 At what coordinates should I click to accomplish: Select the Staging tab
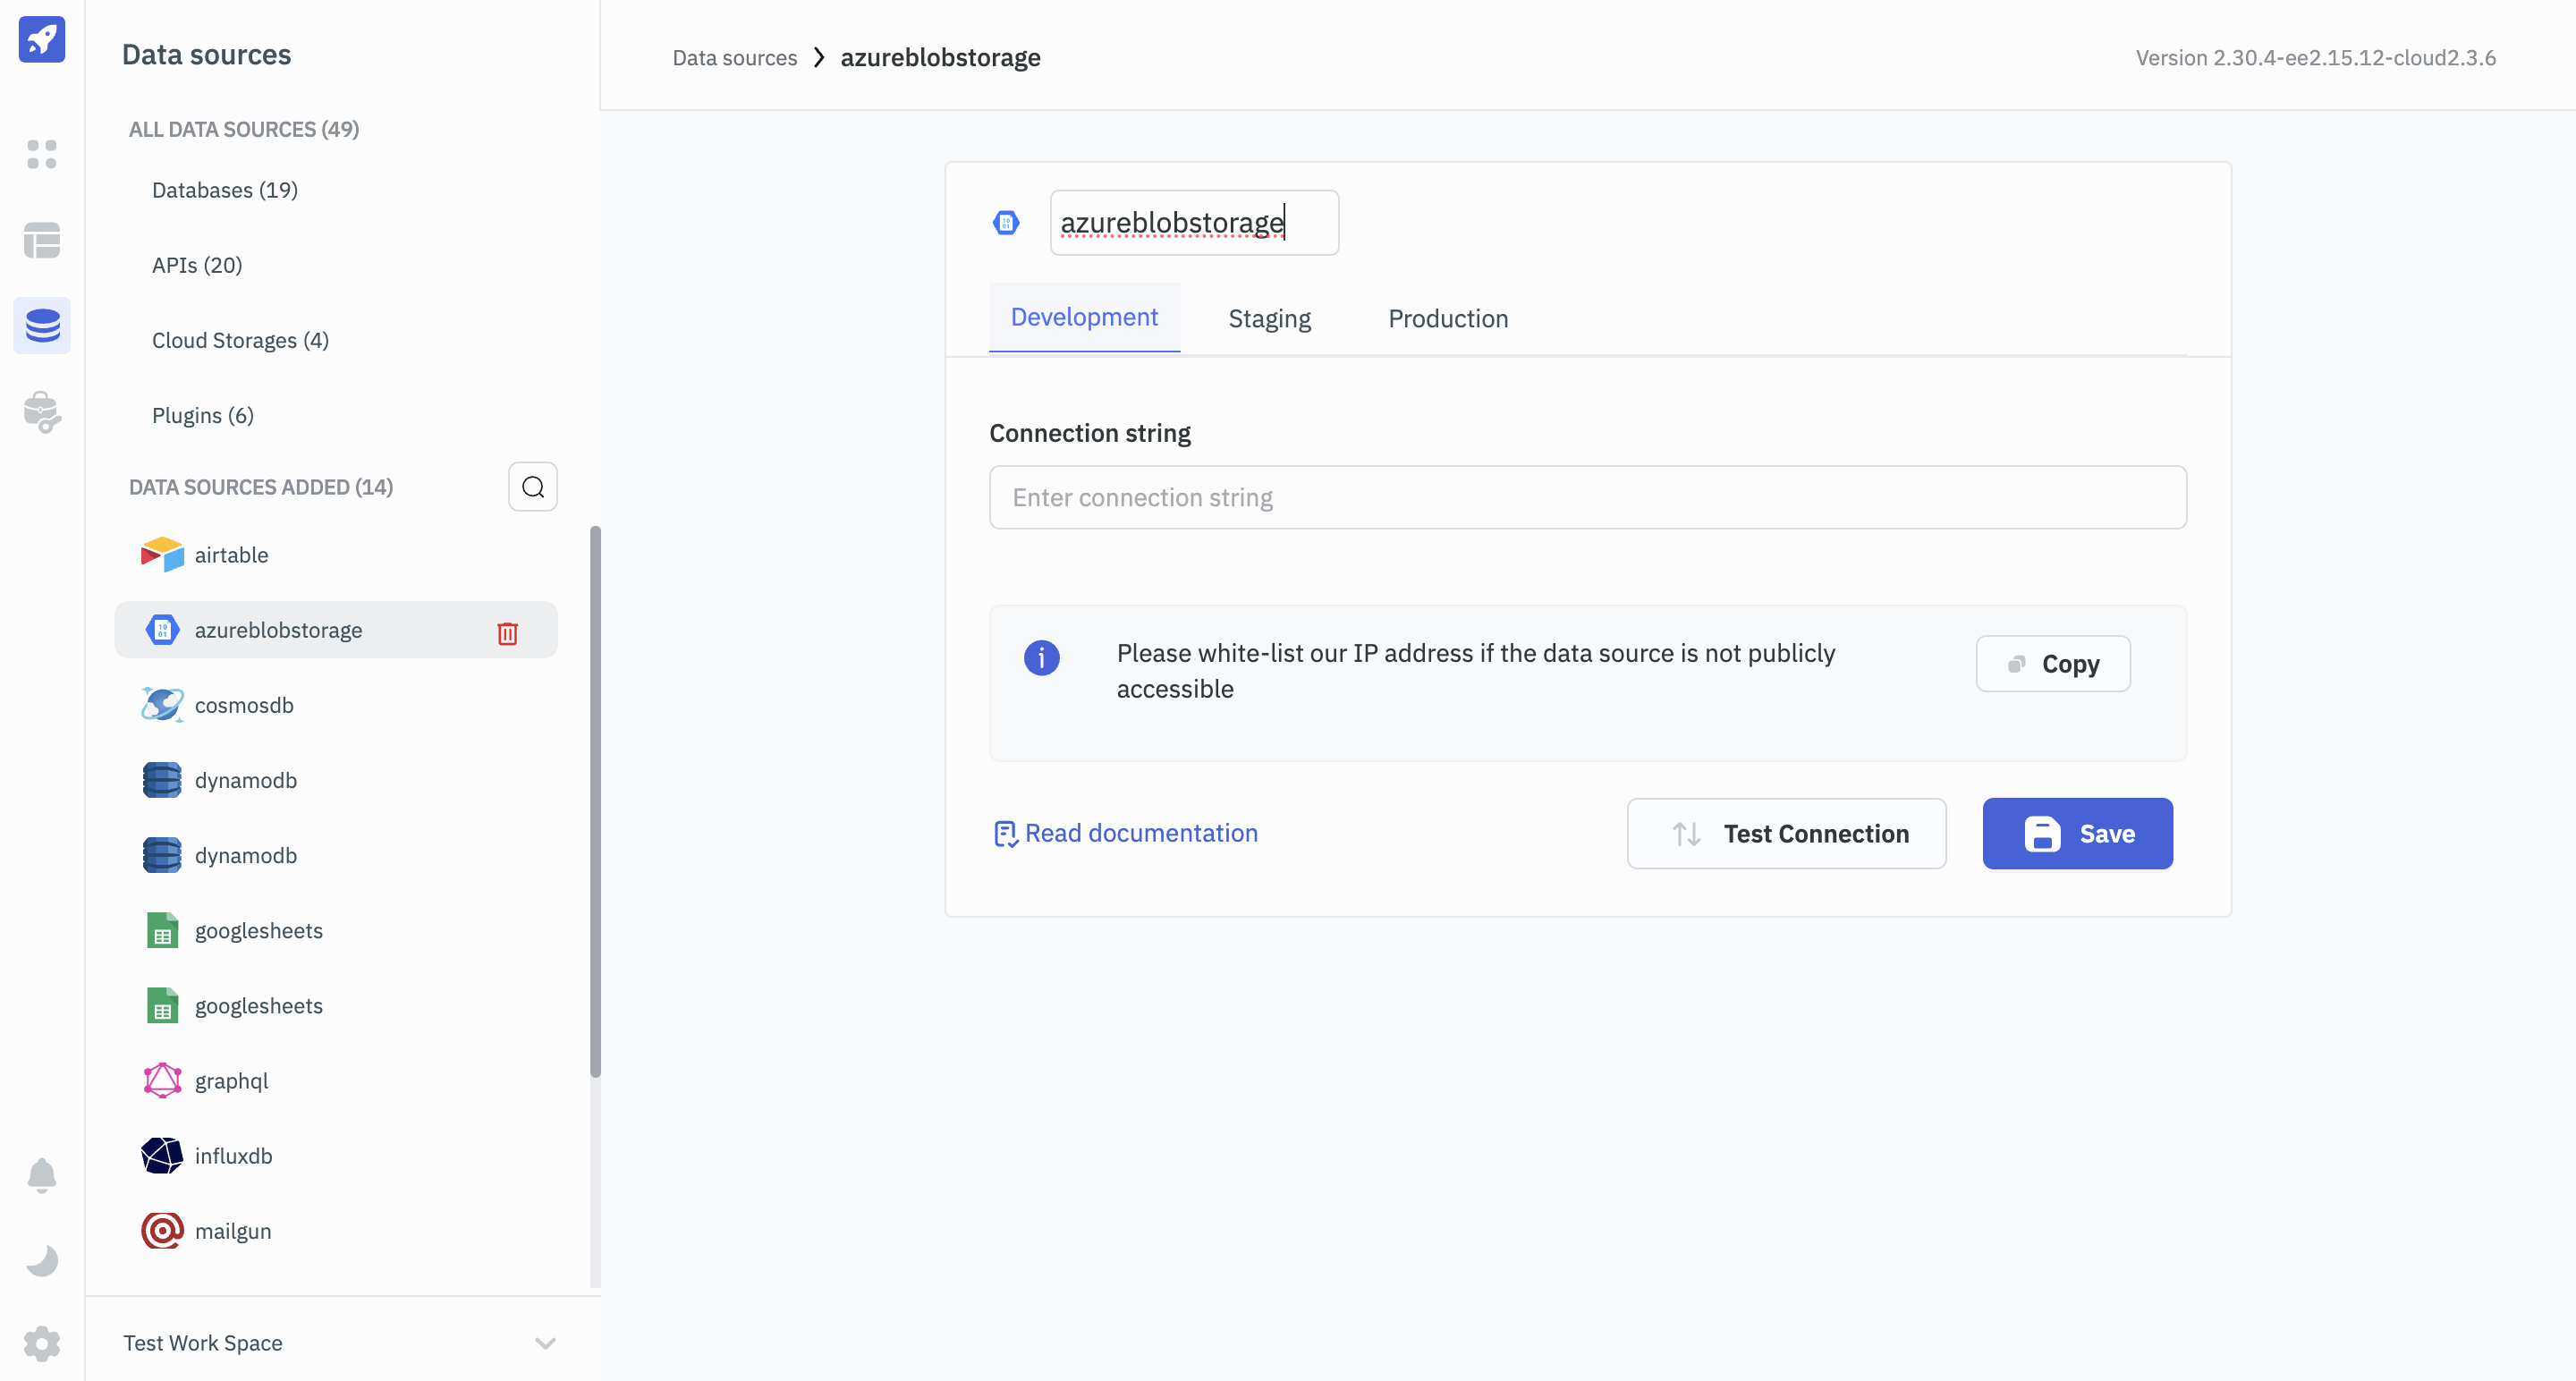1269,317
